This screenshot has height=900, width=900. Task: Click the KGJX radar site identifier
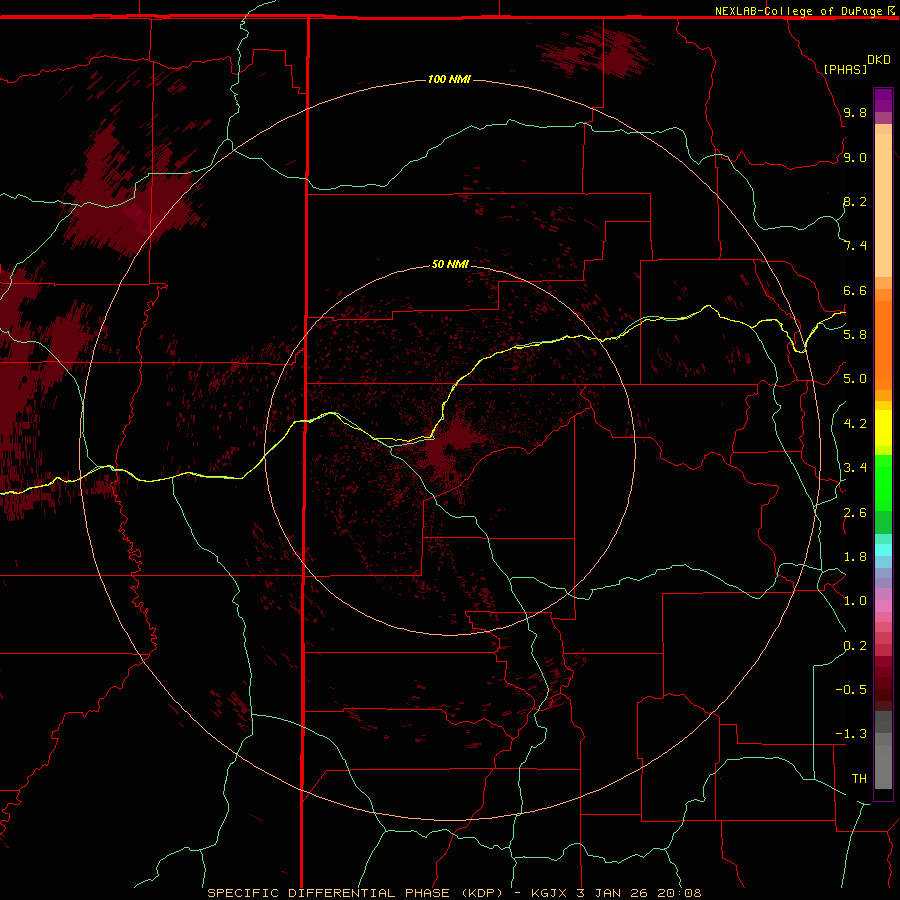pyautogui.click(x=549, y=893)
